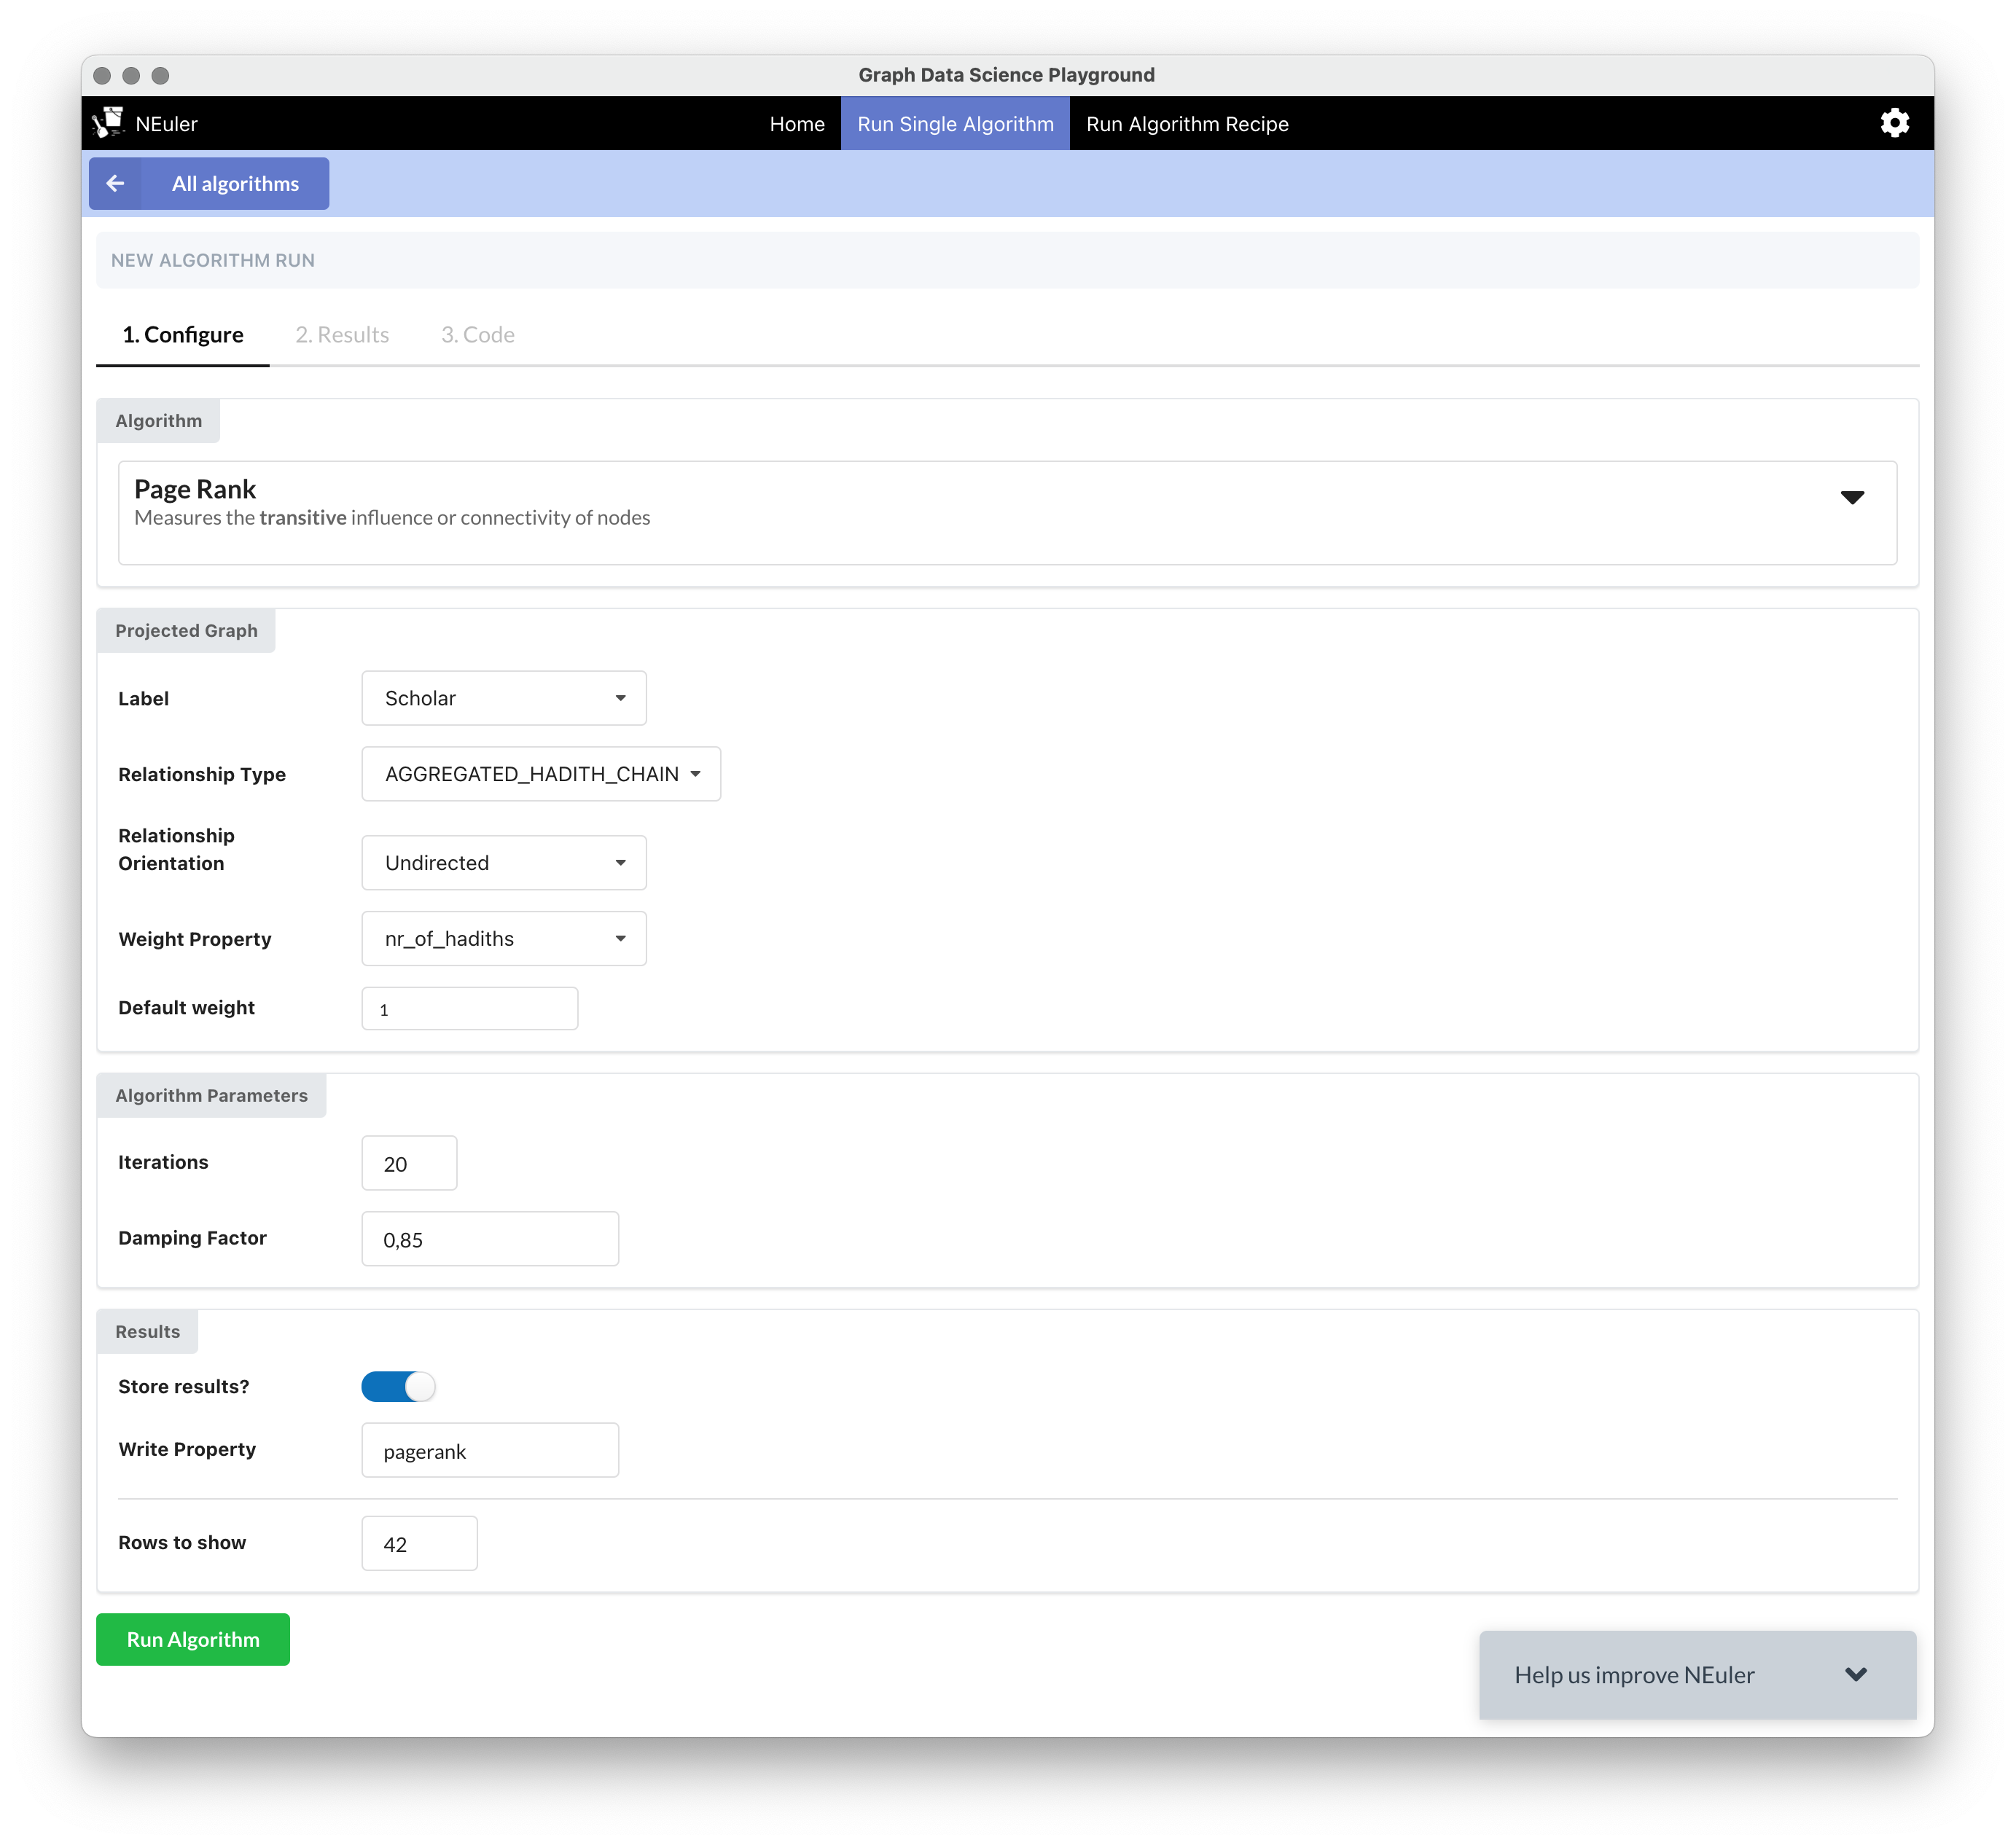Open the Label dropdown showing Scholar
The image size is (2016, 1845).
tap(503, 698)
